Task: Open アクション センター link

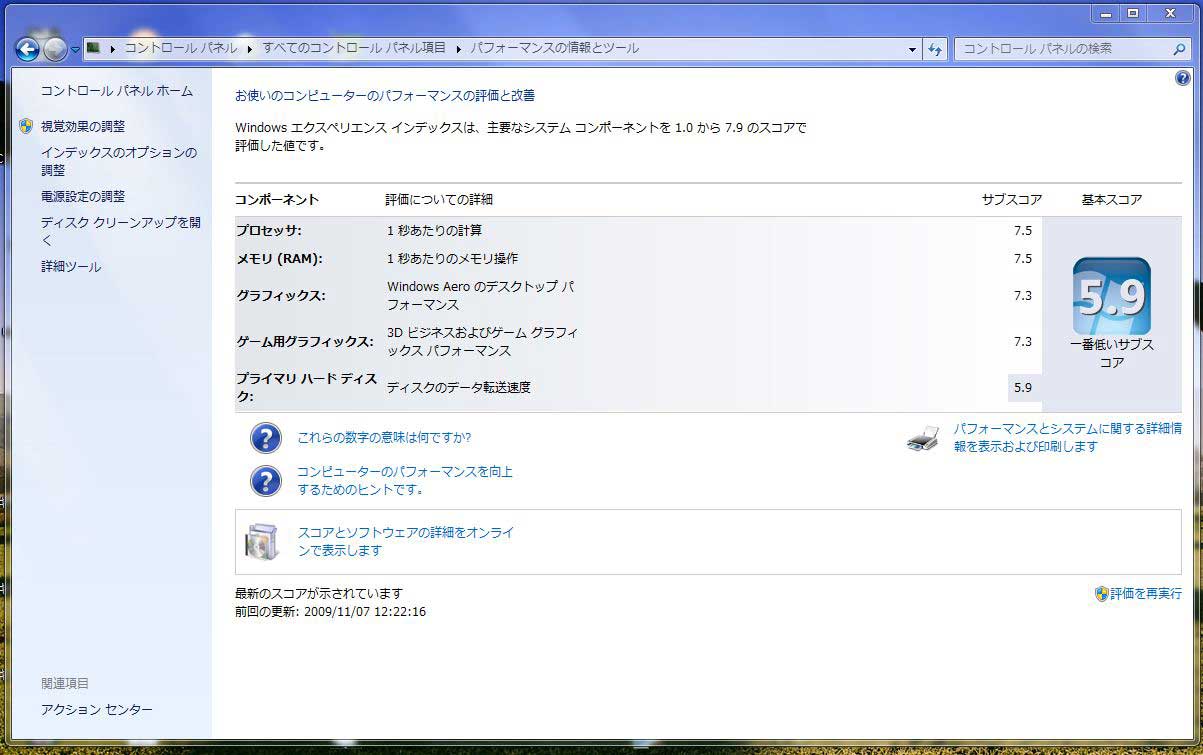Action: [97, 710]
